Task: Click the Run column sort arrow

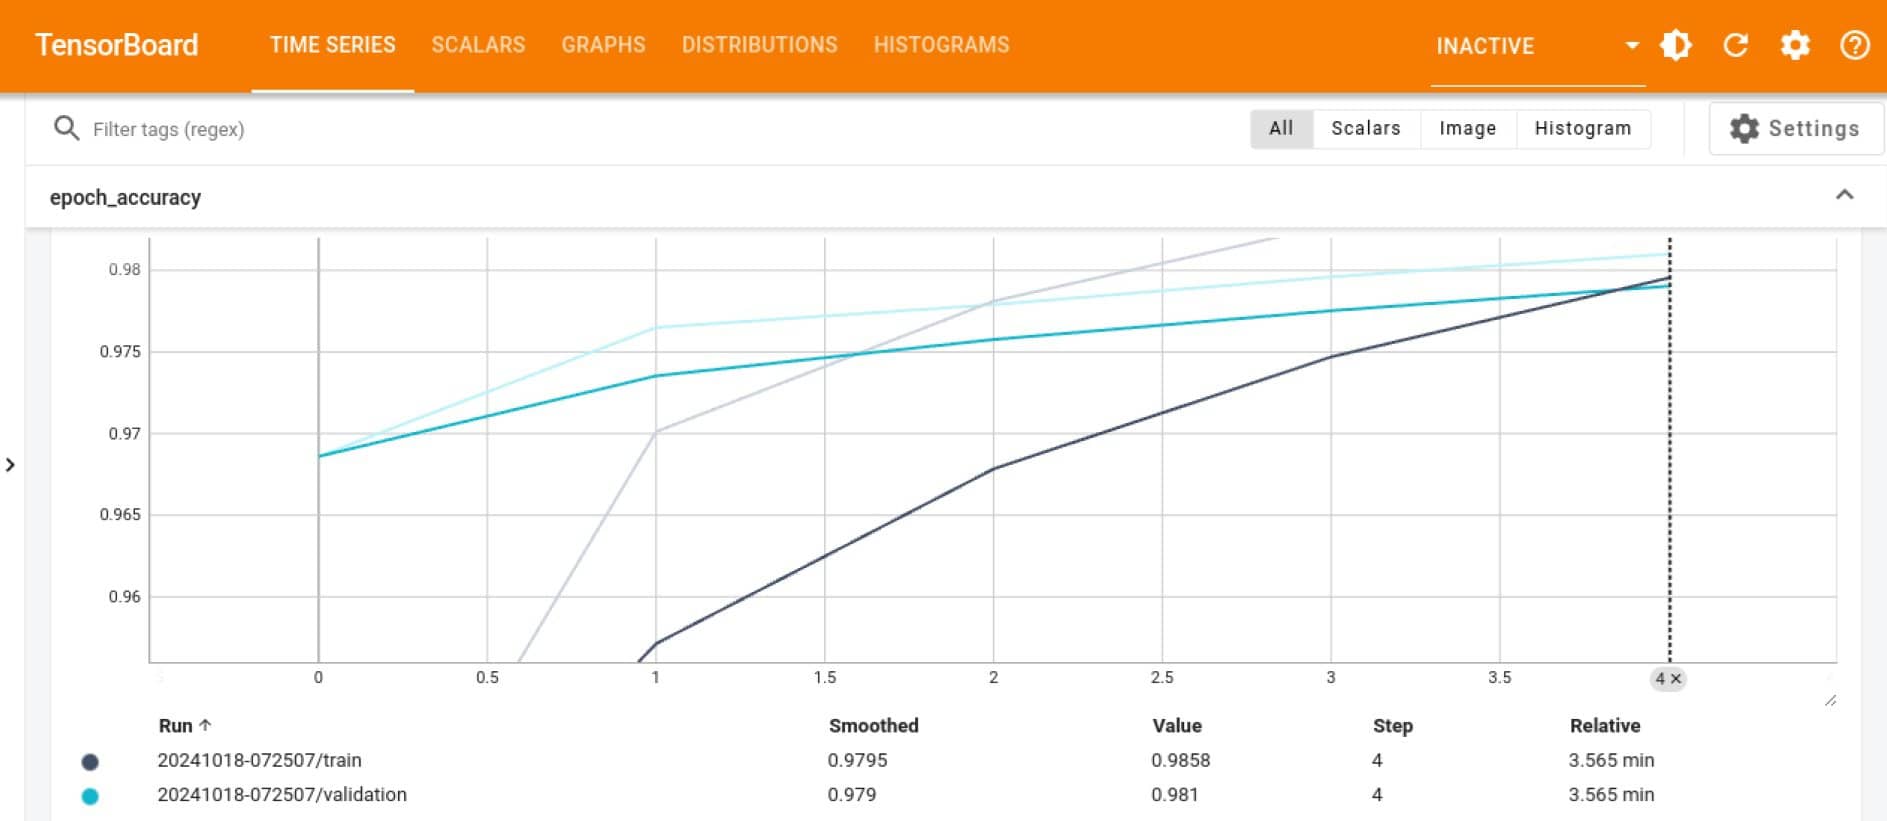Action: [x=206, y=725]
